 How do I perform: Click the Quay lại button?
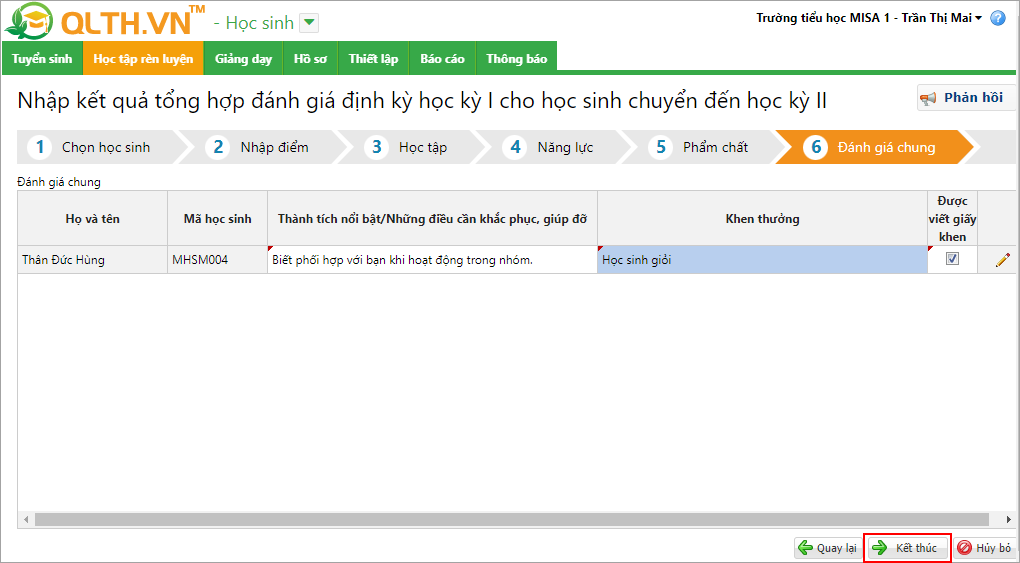[x=829, y=547]
